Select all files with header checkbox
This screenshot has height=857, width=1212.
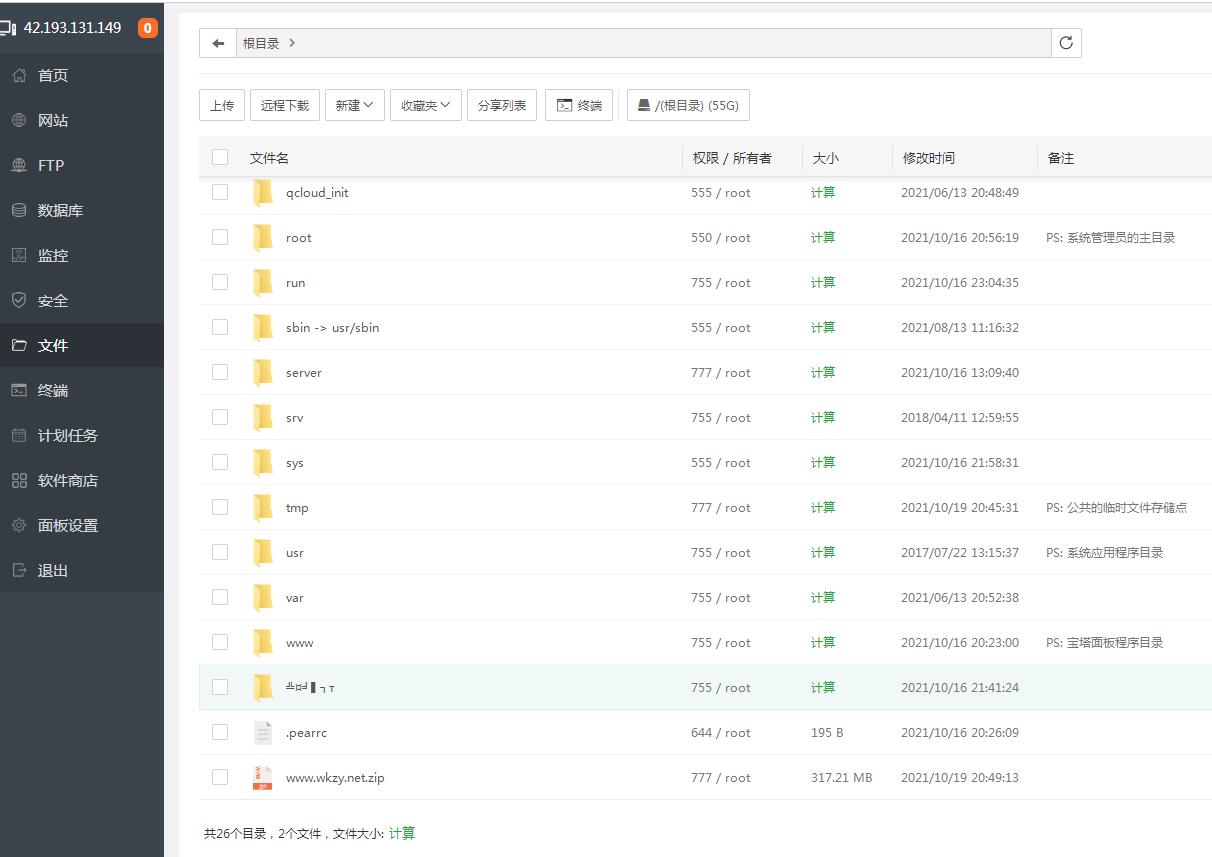pyautogui.click(x=220, y=157)
